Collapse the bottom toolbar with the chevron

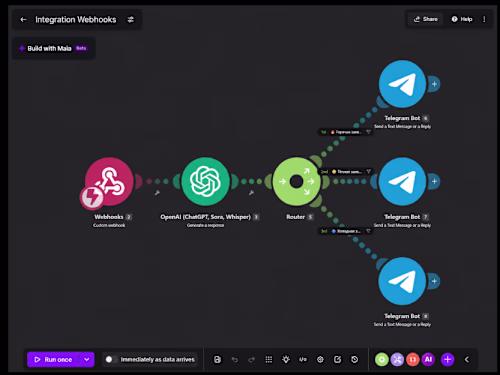click(x=467, y=359)
